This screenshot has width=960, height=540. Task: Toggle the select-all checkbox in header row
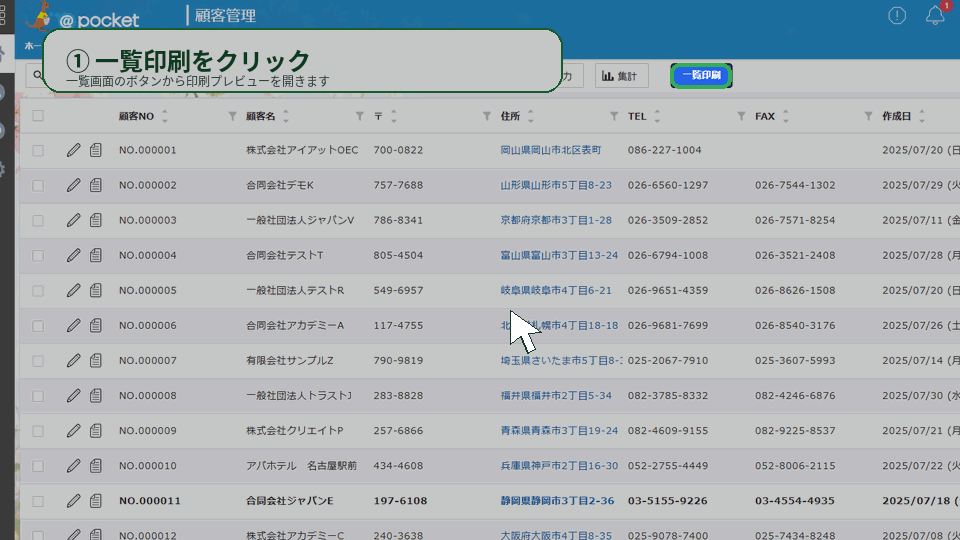point(38,116)
